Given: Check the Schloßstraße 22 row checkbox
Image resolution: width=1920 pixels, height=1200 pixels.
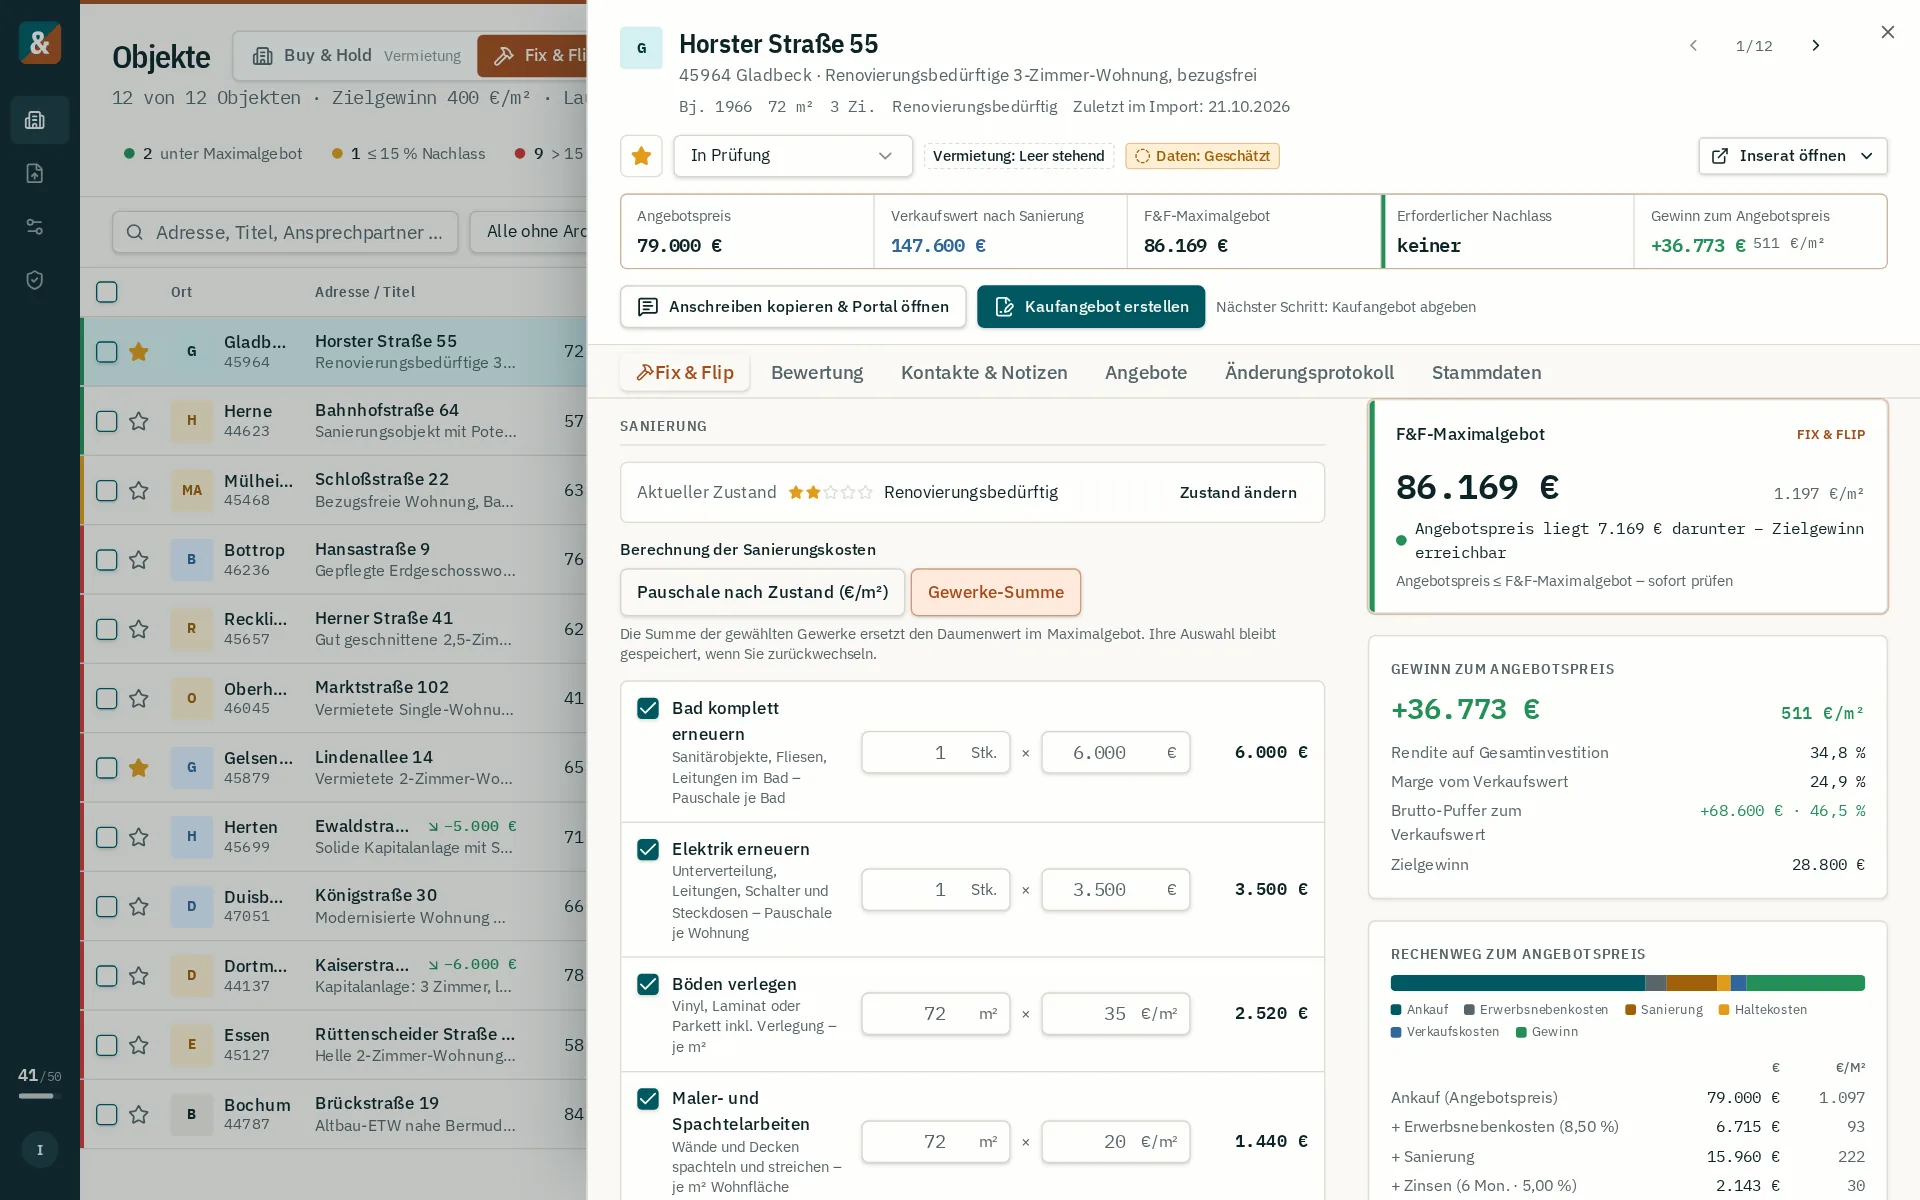Looking at the screenshot, I should click(x=107, y=490).
